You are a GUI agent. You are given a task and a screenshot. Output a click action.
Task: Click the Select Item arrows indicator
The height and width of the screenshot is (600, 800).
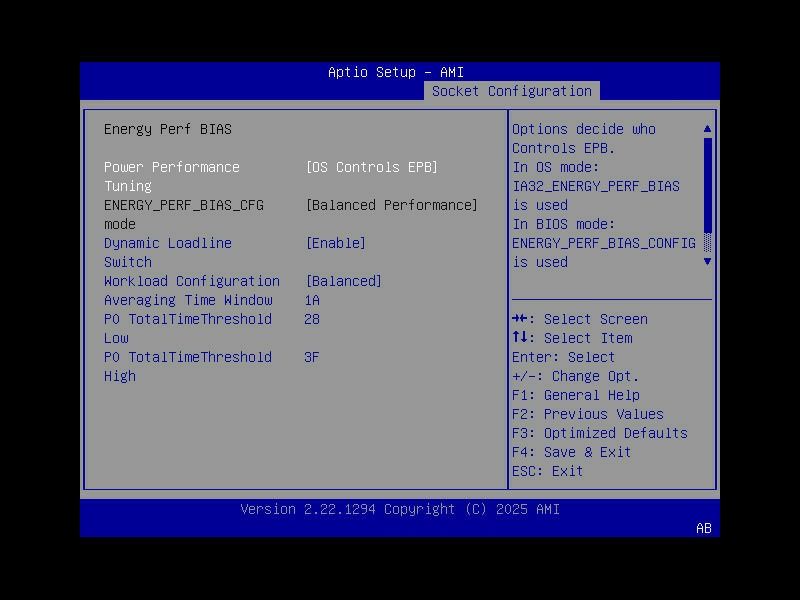click(x=521, y=338)
